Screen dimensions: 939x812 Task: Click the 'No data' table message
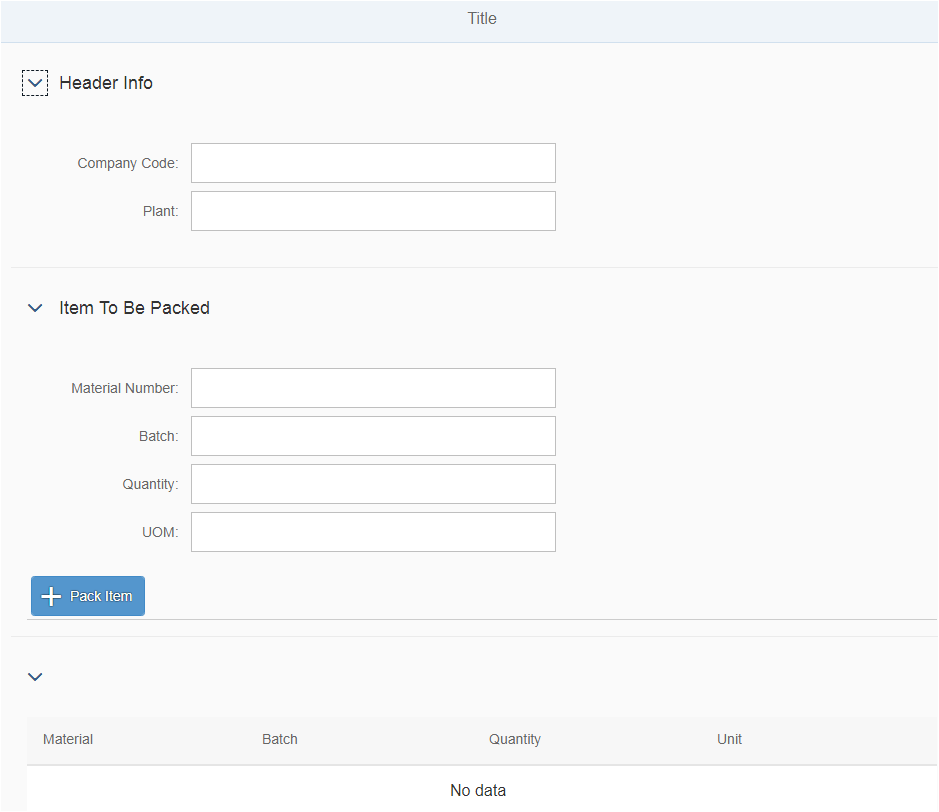(478, 790)
